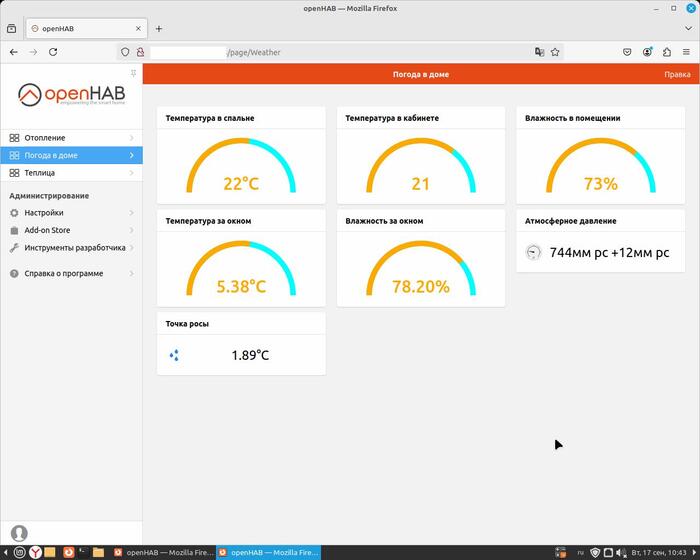Open the Firefox account icon
The image size is (700, 560).
coord(647,52)
